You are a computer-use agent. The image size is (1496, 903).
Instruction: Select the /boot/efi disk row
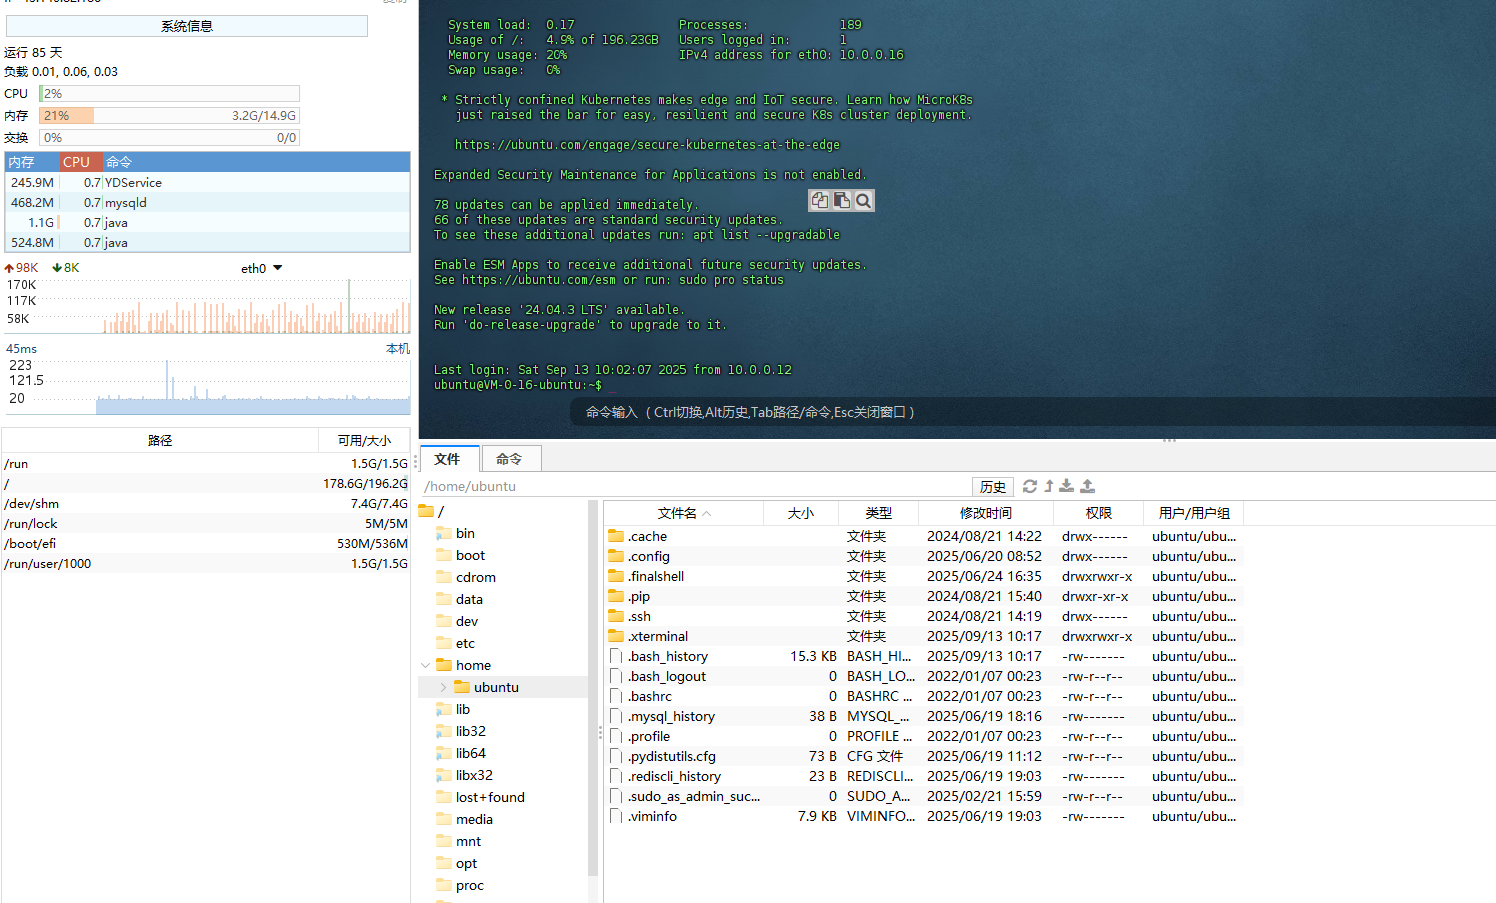[206, 544]
